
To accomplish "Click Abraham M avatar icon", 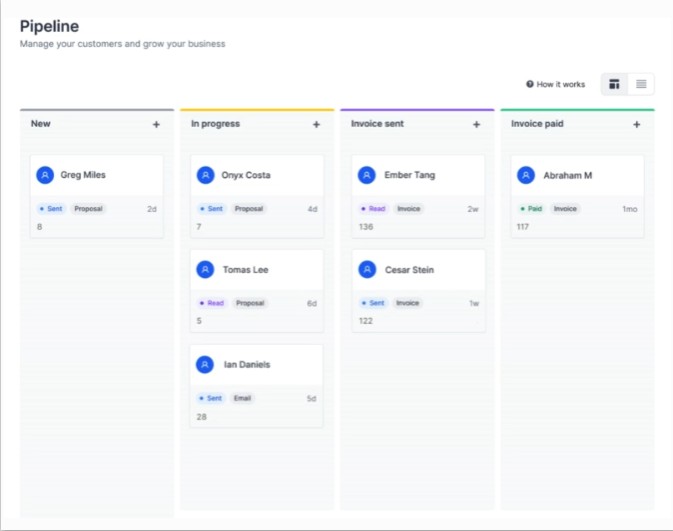I will tap(526, 175).
